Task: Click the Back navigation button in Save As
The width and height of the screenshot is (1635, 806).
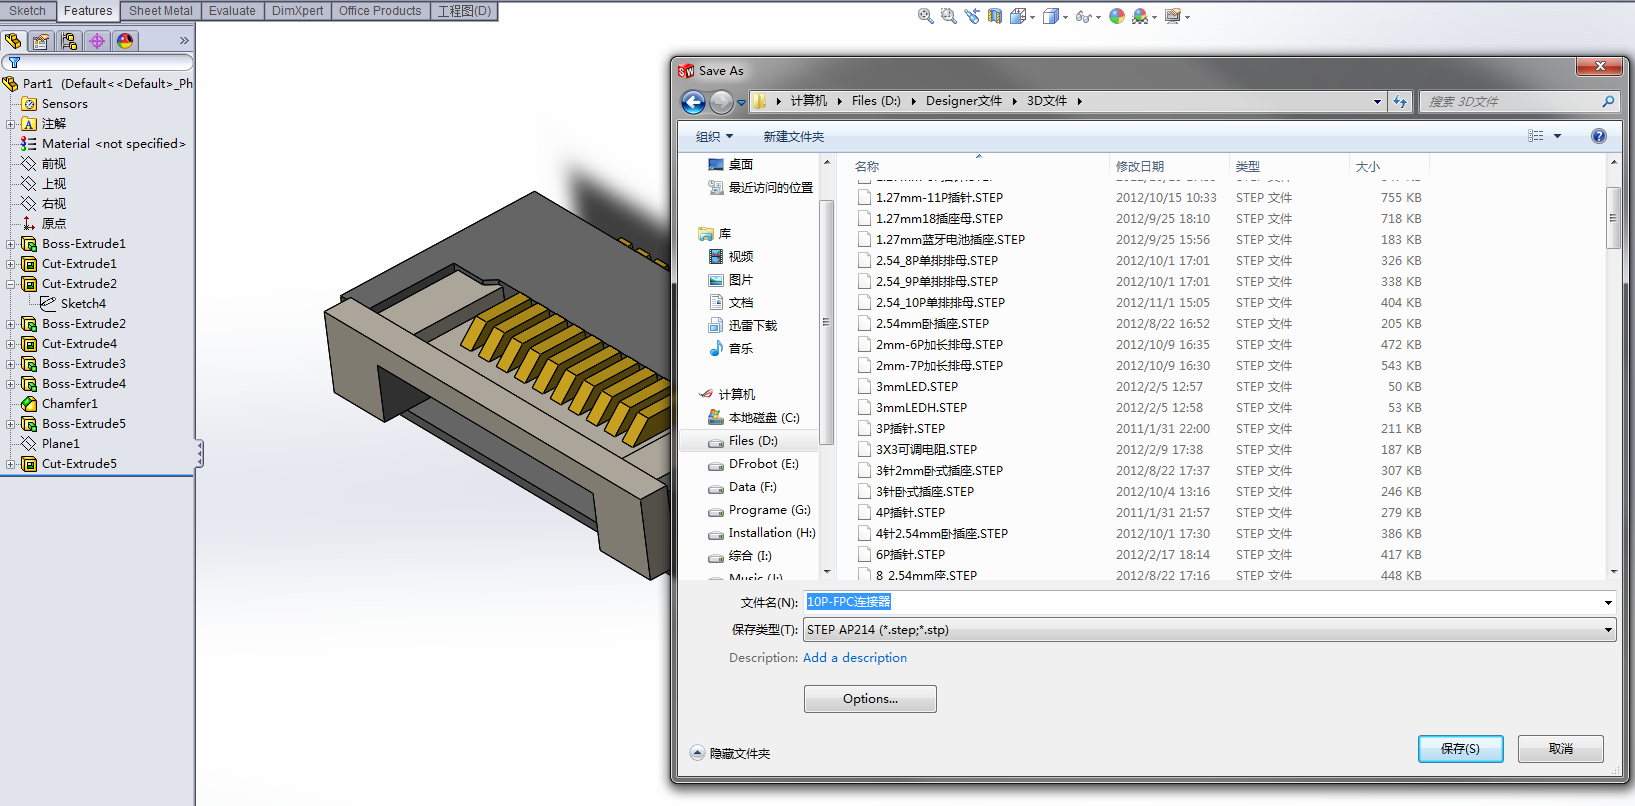Action: (x=693, y=102)
